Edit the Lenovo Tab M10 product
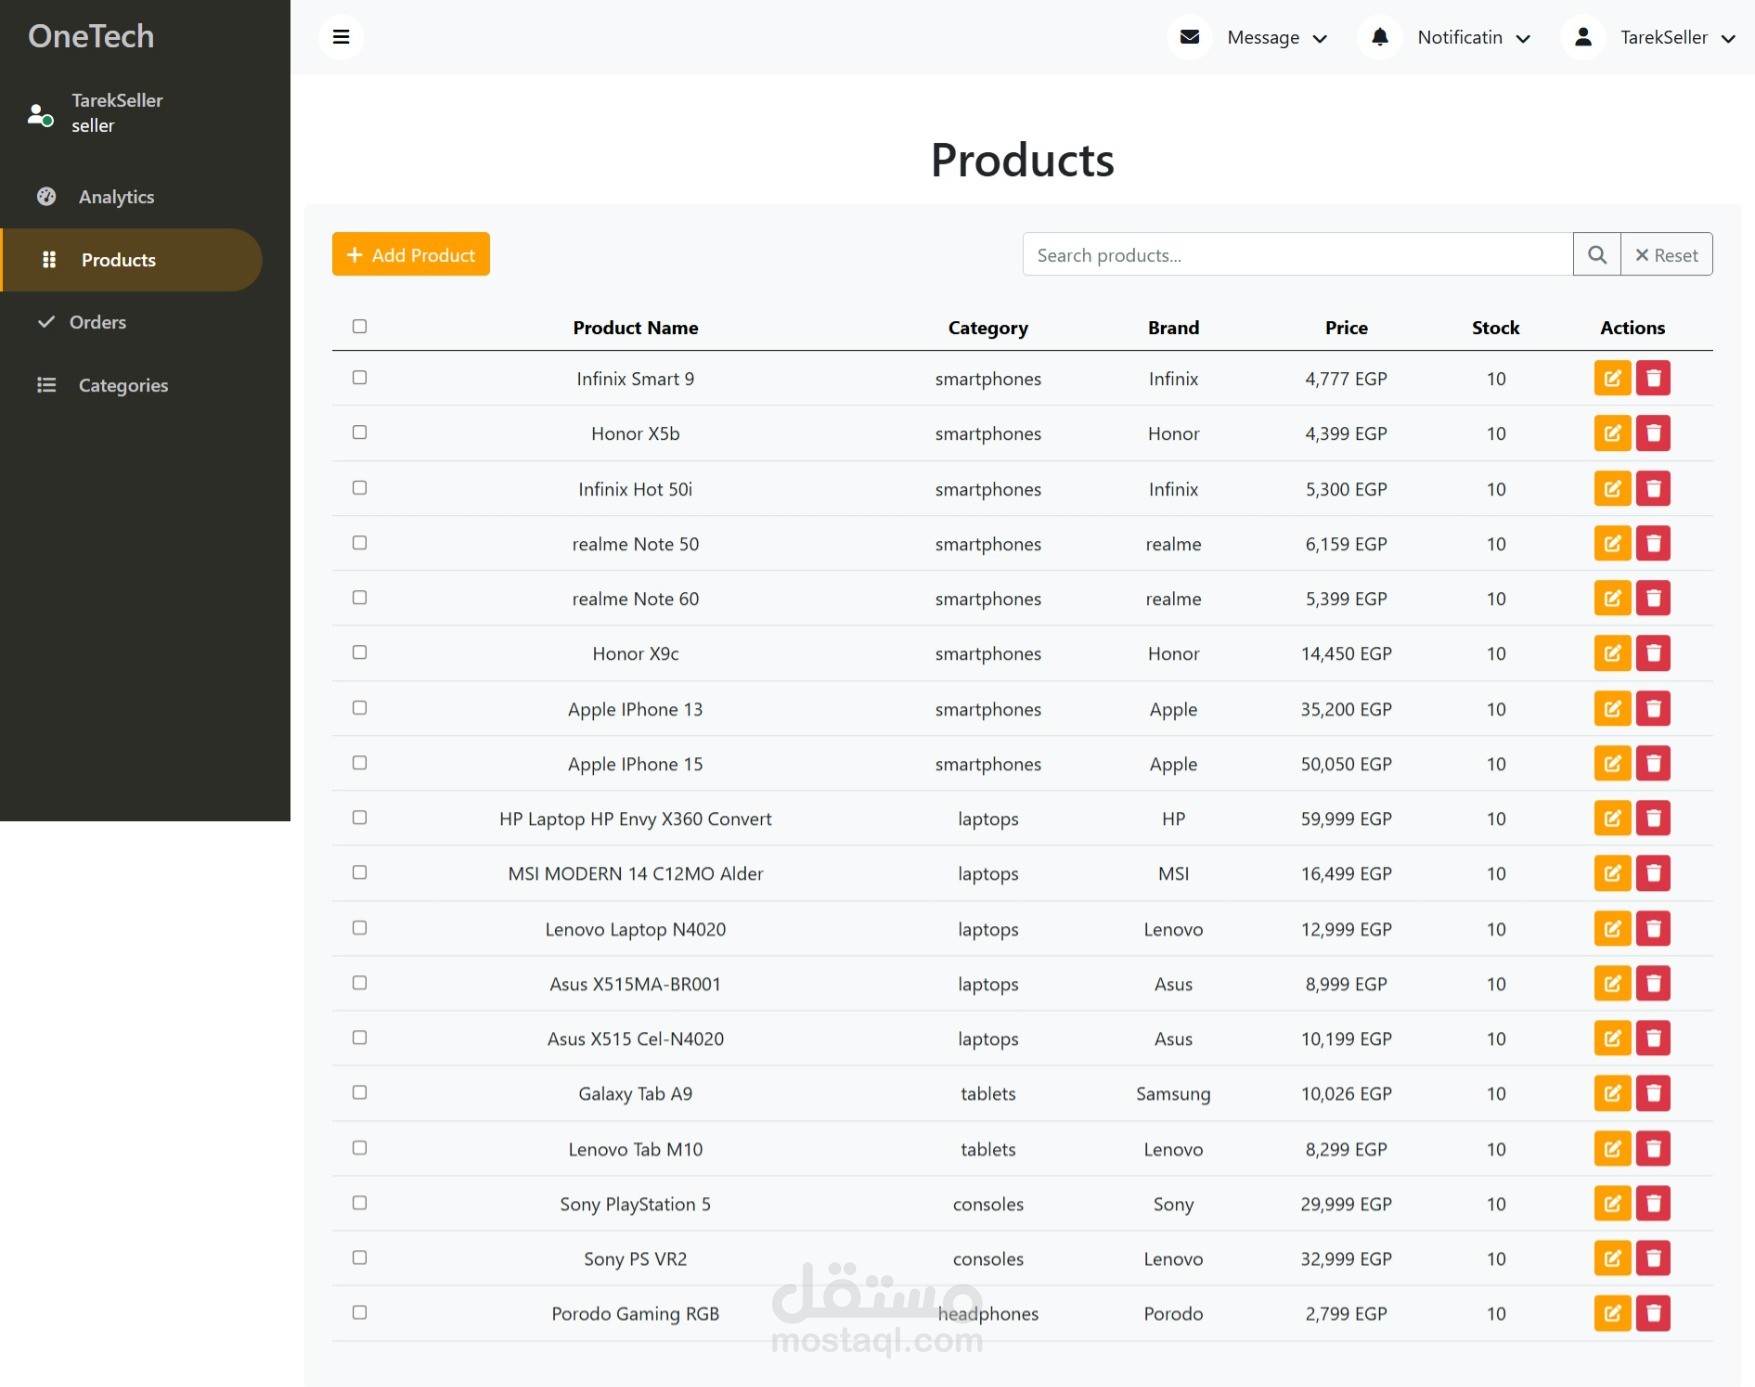 point(1612,1149)
